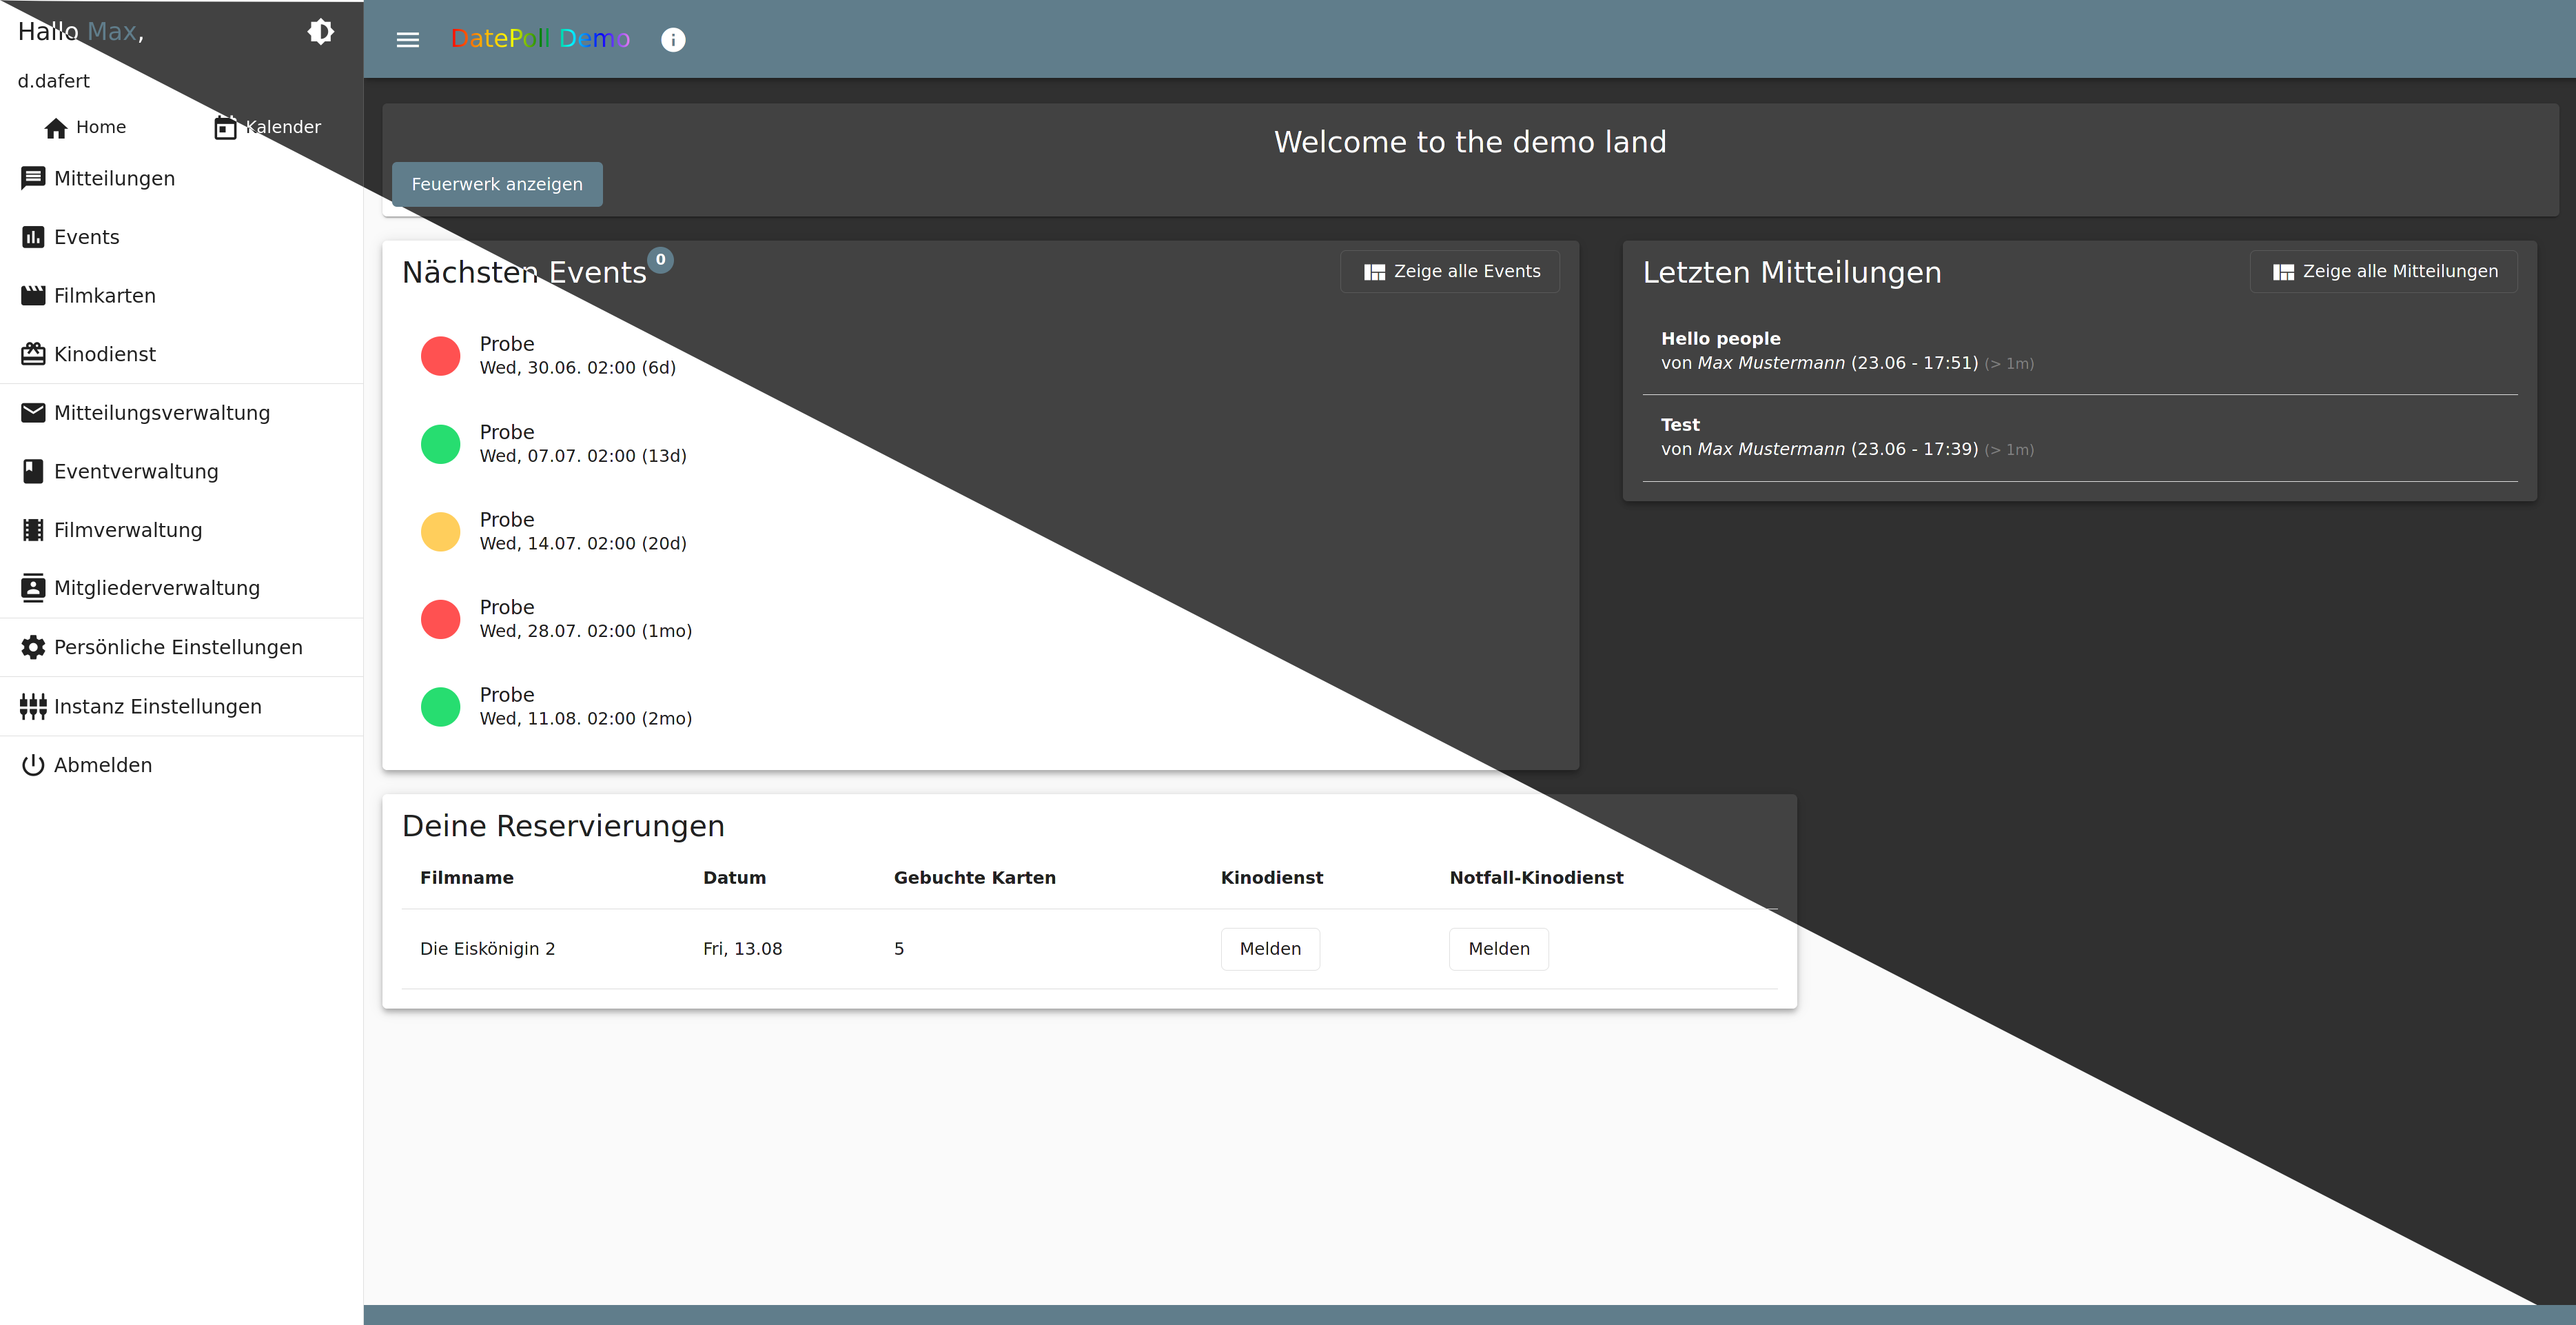
Task: Open Mitteilungsverwaltung envelope icon
Action: 33,413
